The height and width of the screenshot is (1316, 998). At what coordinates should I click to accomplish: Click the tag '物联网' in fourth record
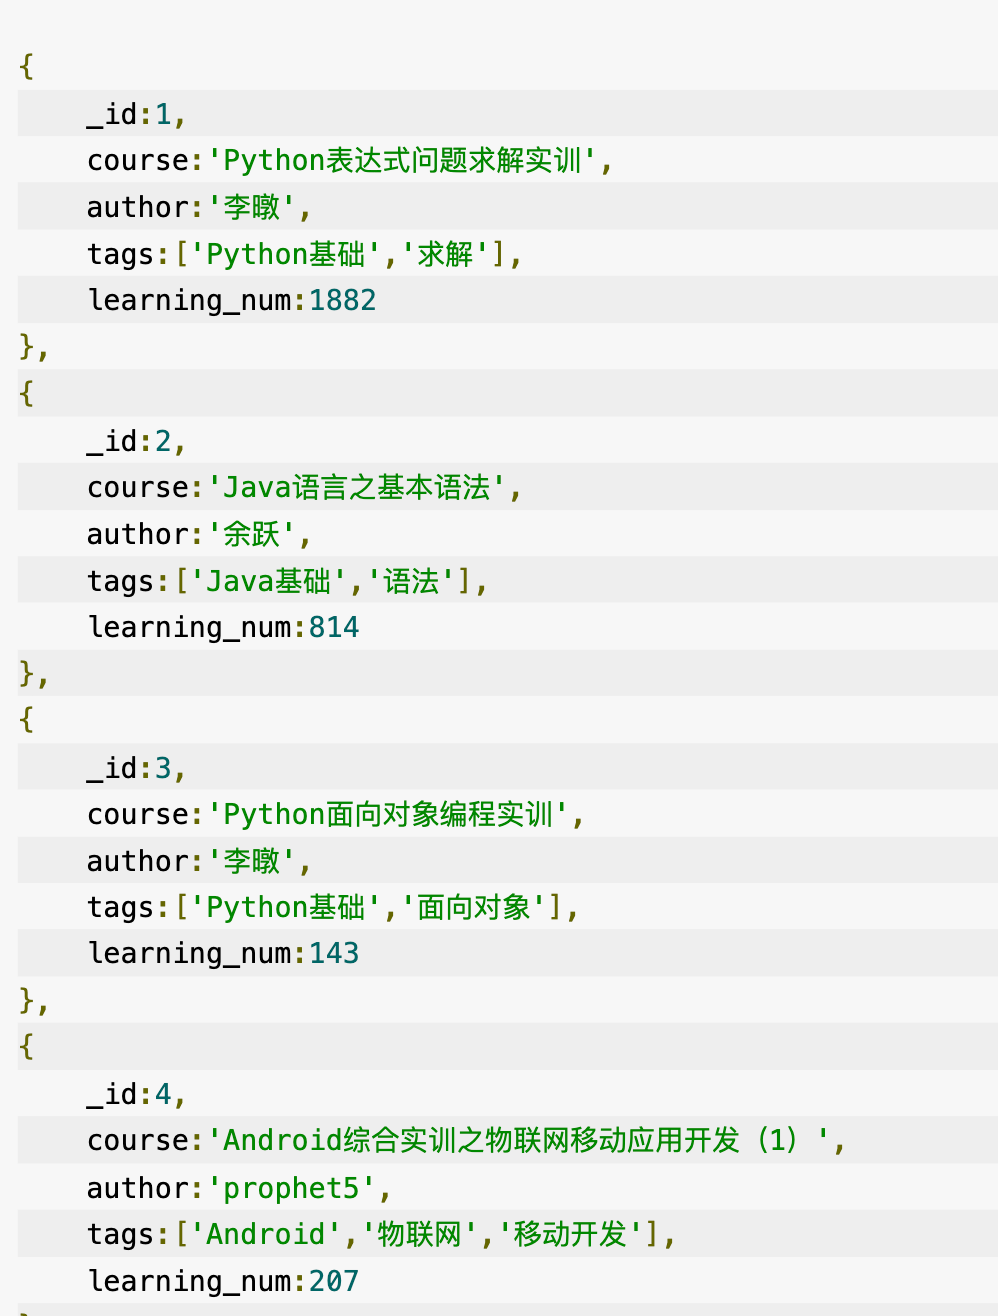pos(420,1234)
